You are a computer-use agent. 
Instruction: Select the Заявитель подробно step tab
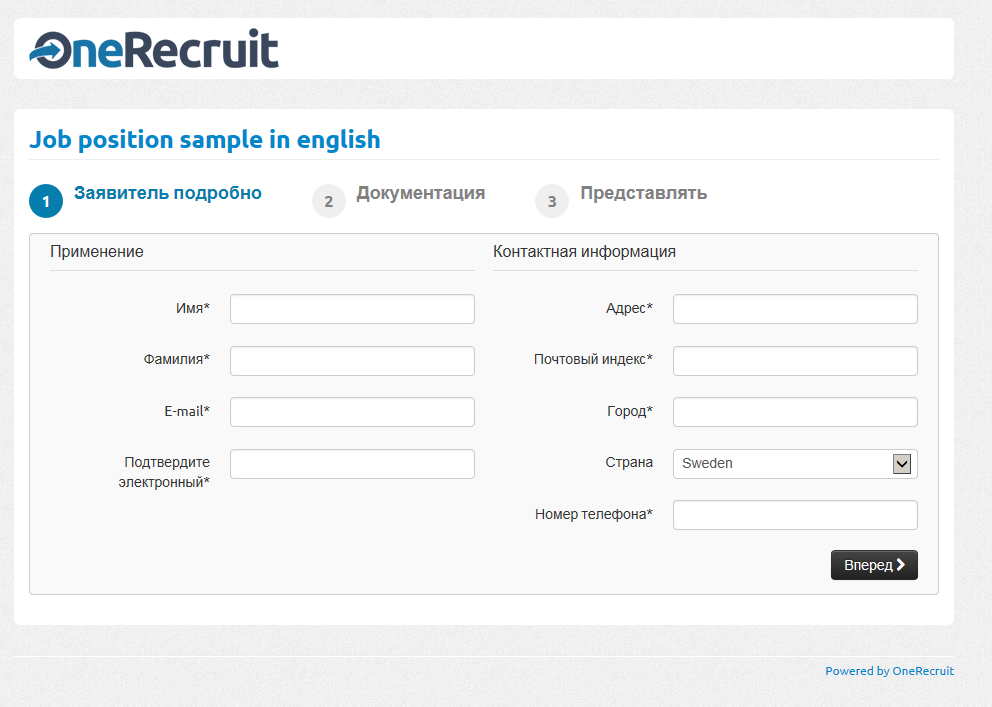[x=168, y=193]
